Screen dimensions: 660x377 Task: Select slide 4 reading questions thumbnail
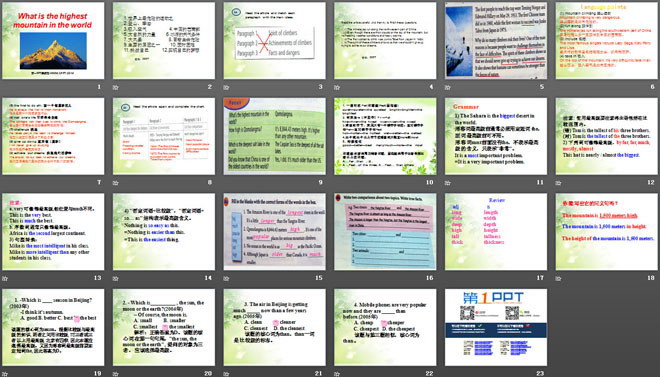(x=385, y=40)
